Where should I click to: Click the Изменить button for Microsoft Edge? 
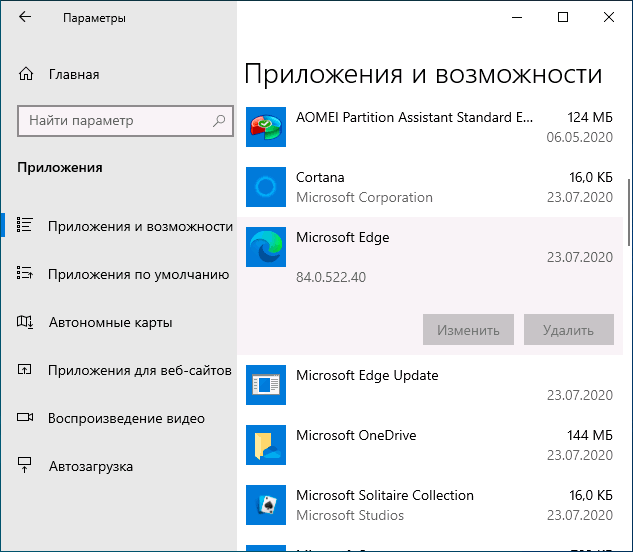[x=468, y=330]
